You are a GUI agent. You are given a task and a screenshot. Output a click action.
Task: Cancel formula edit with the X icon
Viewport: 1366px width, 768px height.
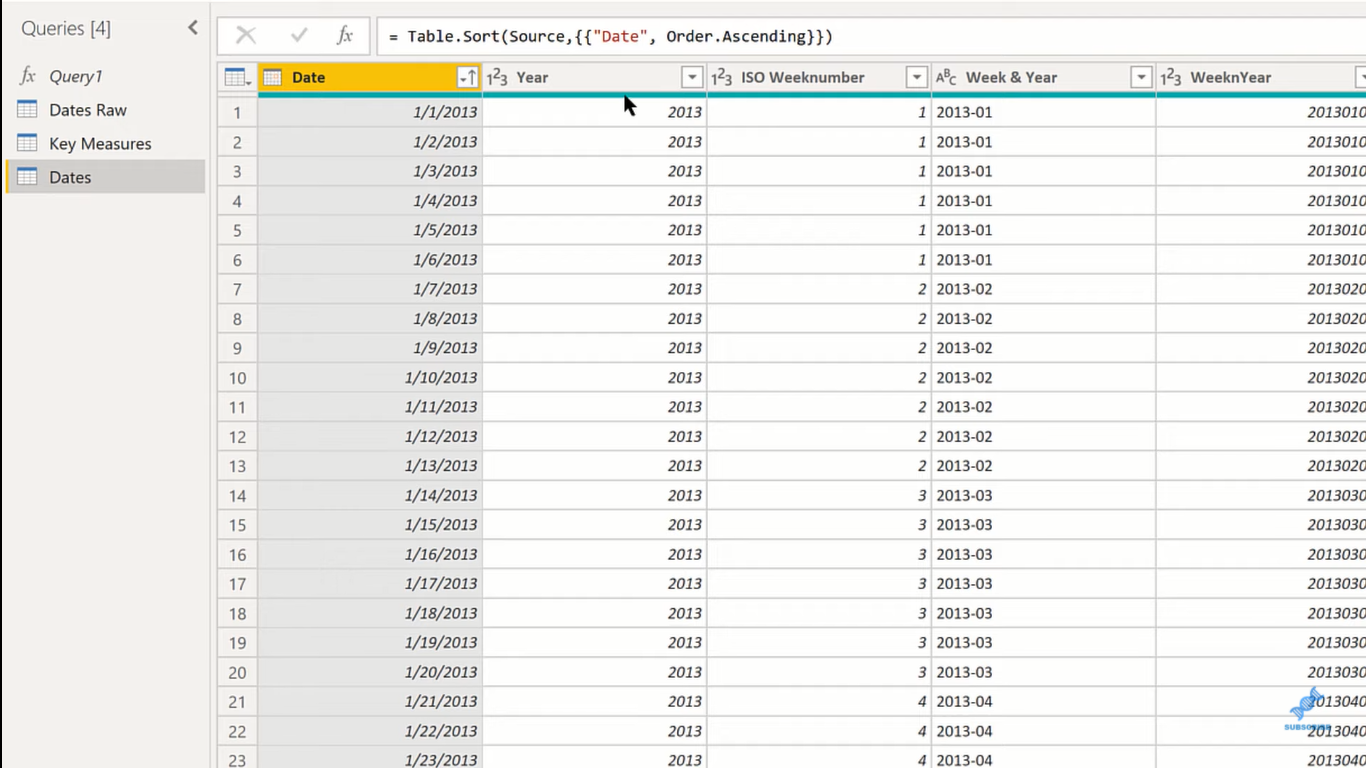pyautogui.click(x=246, y=36)
